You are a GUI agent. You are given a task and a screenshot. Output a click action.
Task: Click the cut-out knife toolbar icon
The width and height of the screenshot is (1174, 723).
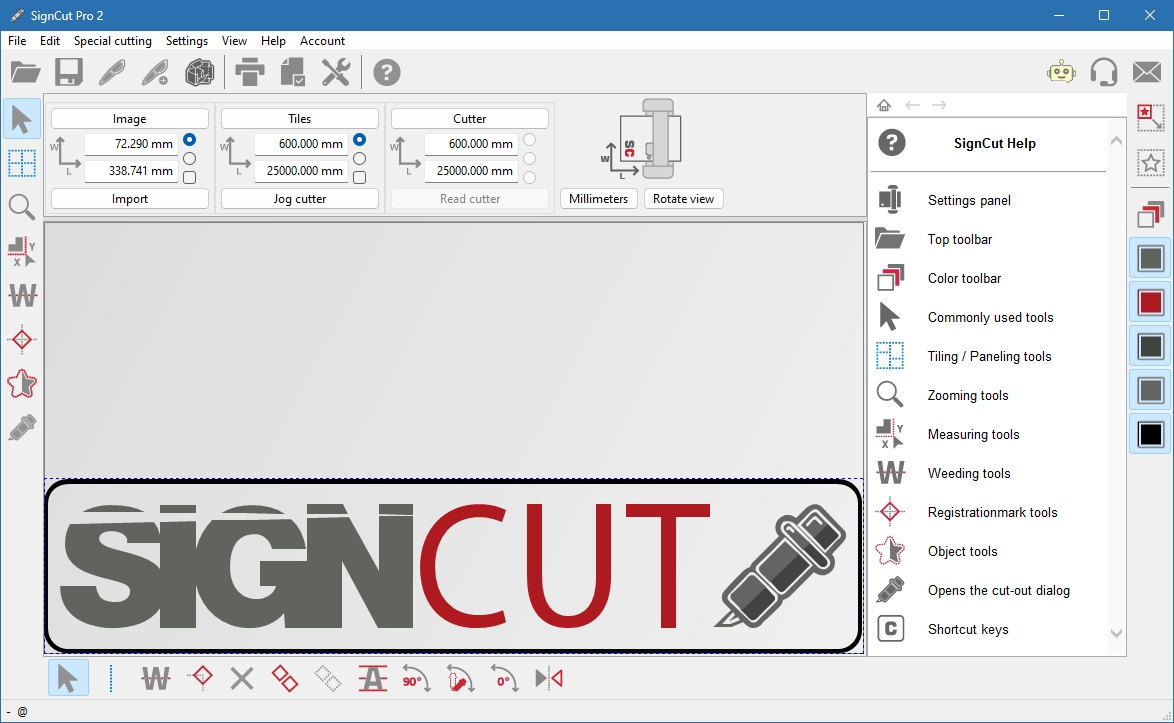click(x=112, y=73)
